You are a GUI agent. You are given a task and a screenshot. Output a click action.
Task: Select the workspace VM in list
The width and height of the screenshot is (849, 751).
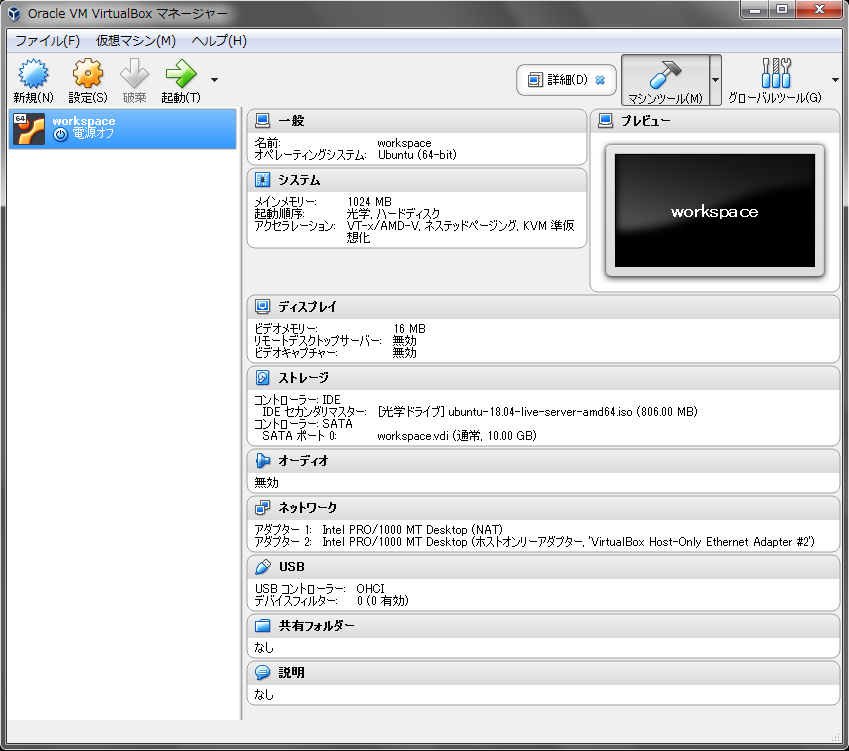(x=123, y=129)
